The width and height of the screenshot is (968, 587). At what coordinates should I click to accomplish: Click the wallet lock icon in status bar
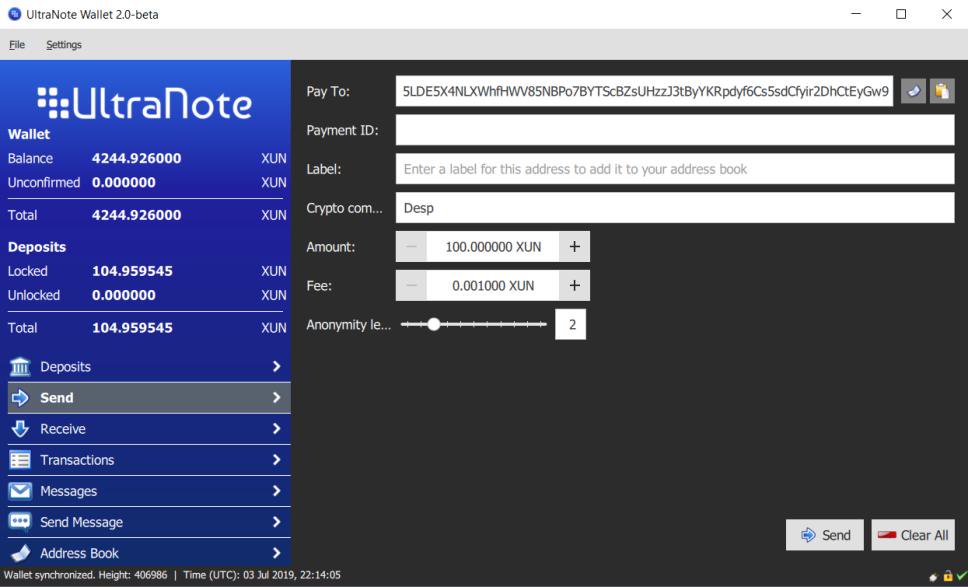tap(947, 577)
